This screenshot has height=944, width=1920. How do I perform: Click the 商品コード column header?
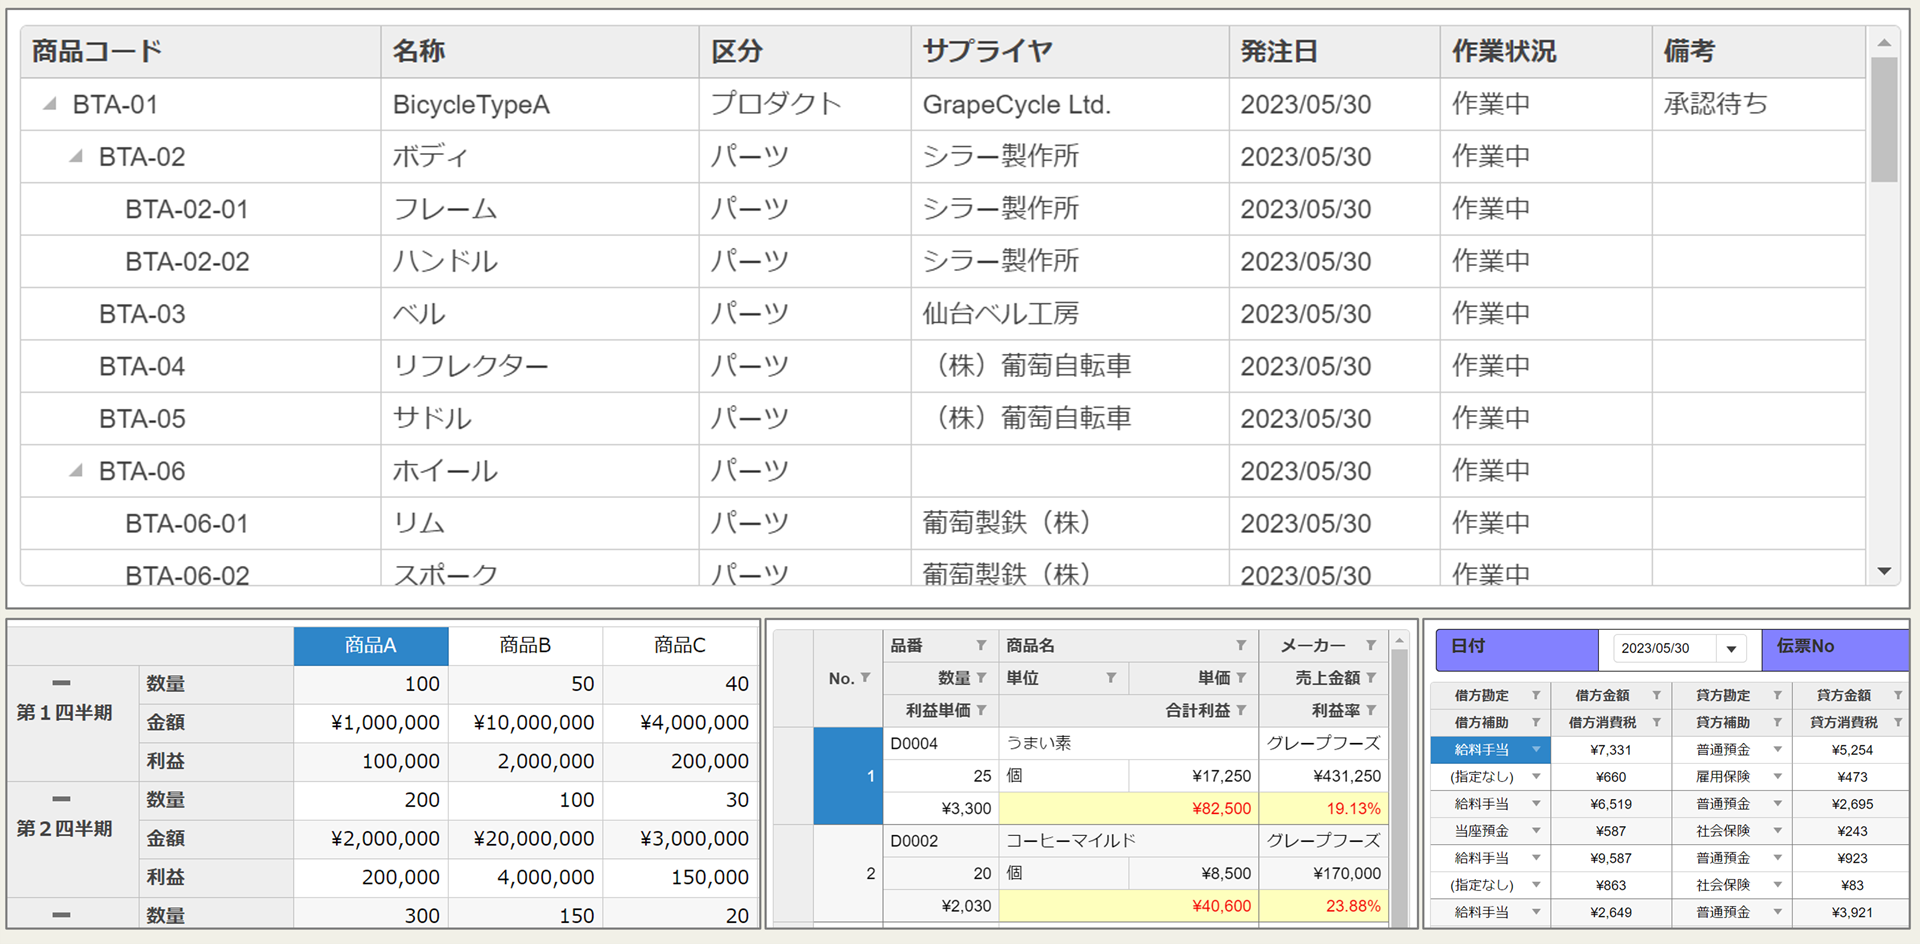click(x=200, y=52)
